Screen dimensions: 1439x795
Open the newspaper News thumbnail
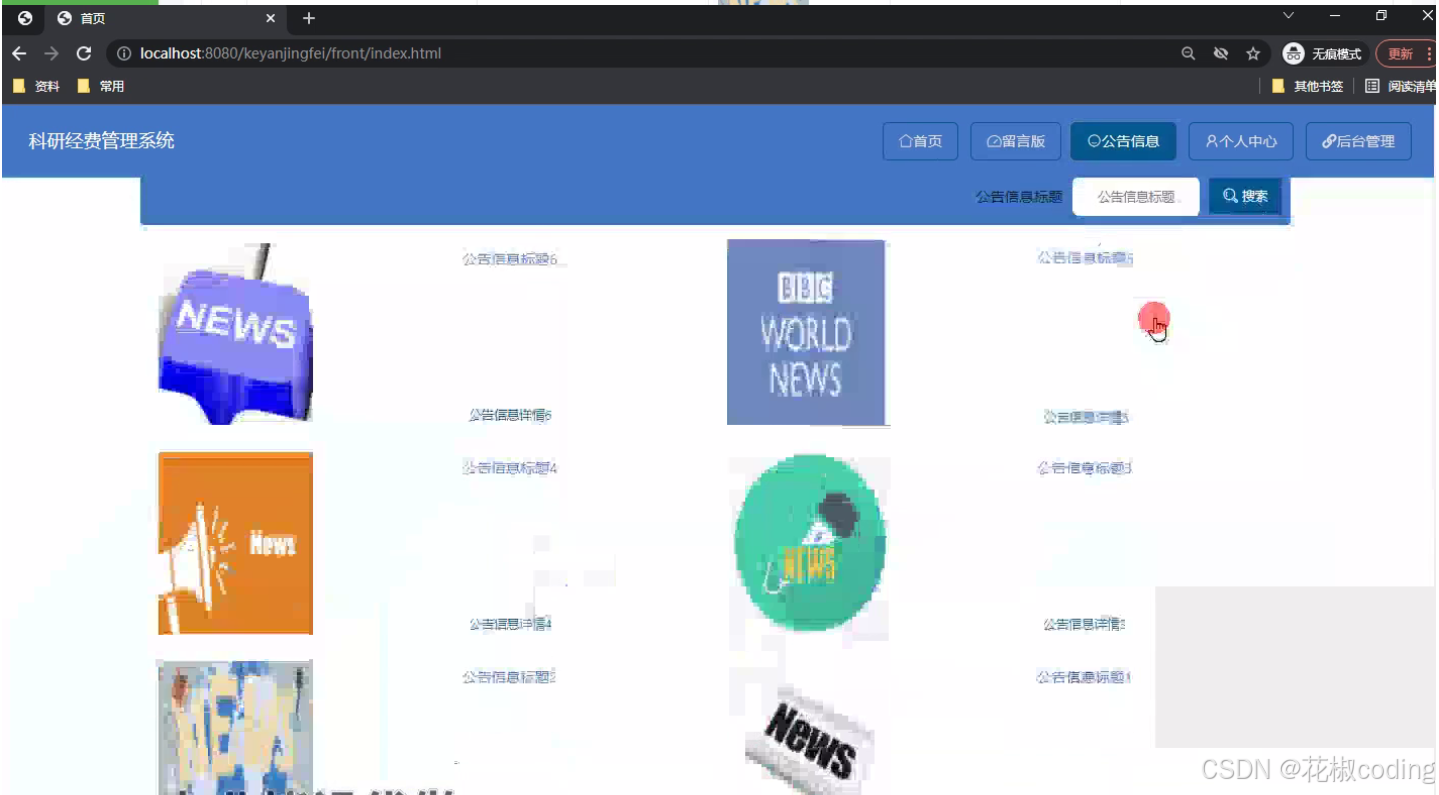click(809, 740)
